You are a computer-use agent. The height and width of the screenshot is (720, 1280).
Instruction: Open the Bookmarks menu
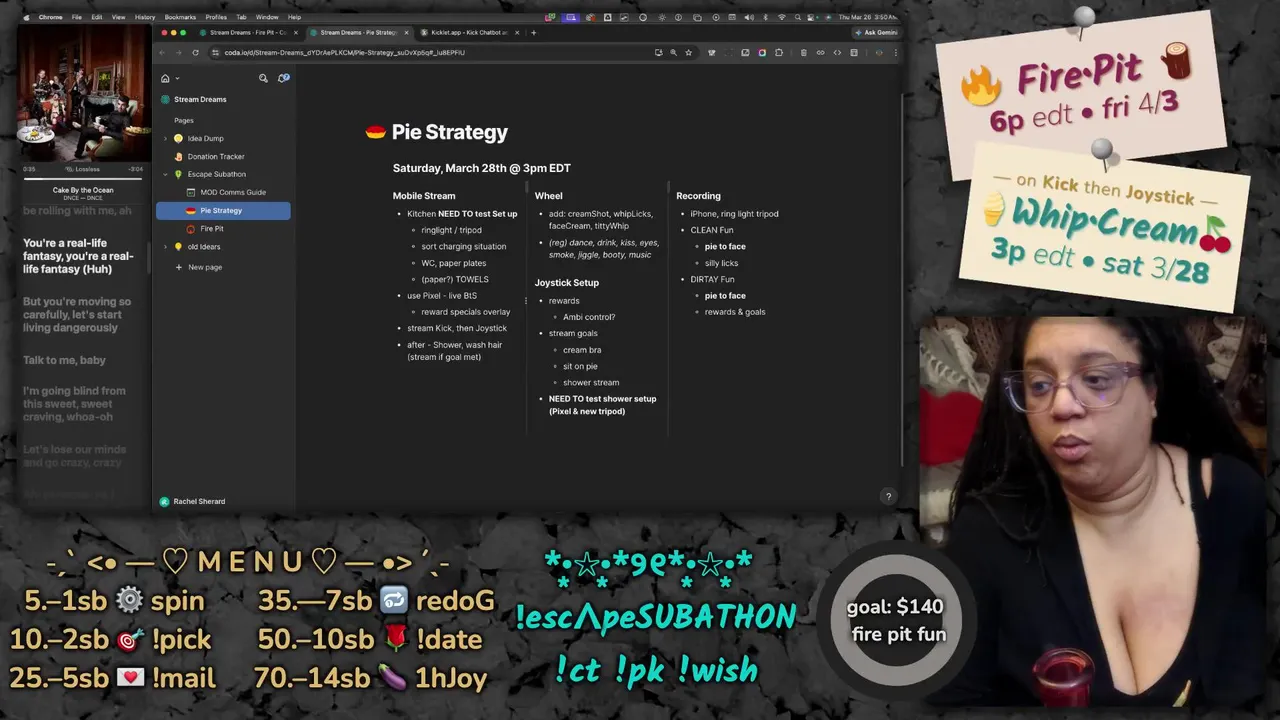(x=180, y=17)
